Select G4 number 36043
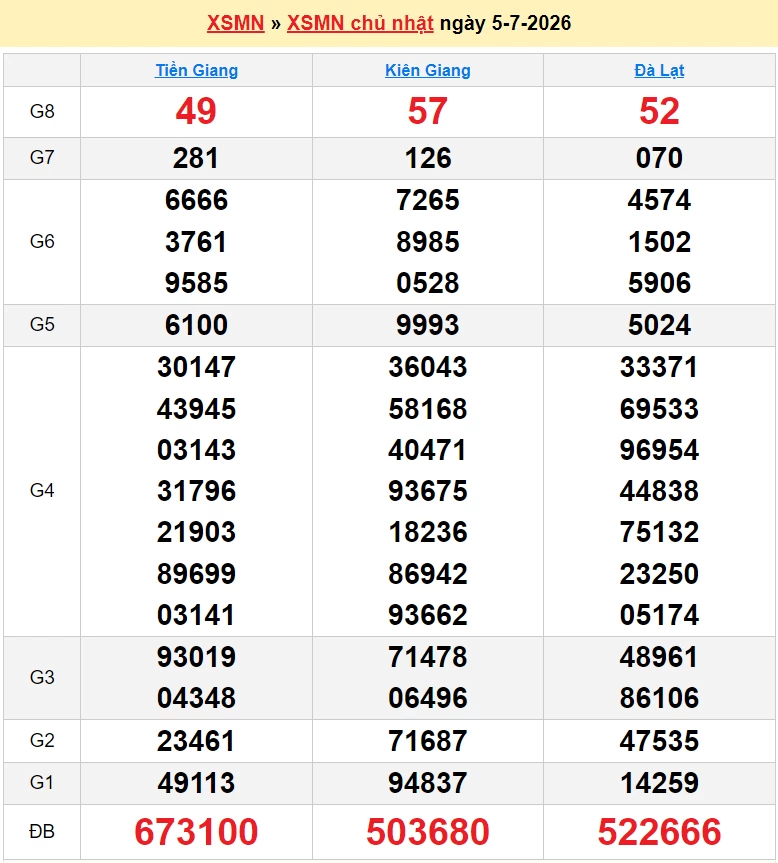This screenshot has width=778, height=863. (428, 367)
